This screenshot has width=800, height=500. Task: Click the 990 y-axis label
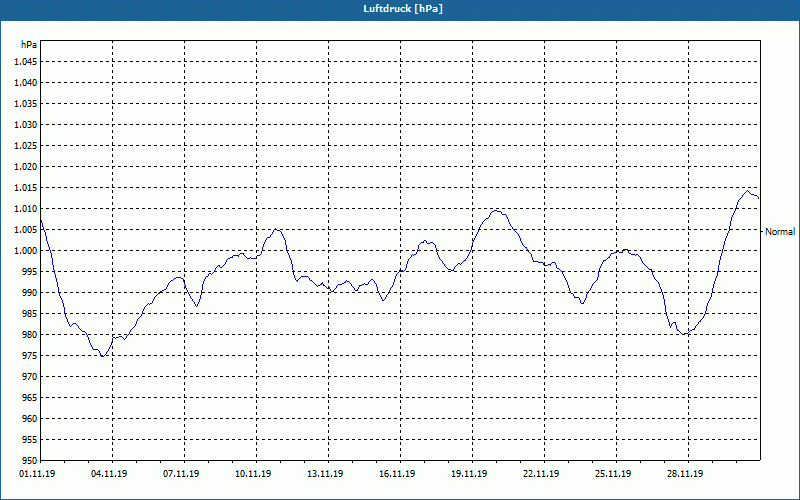31,292
